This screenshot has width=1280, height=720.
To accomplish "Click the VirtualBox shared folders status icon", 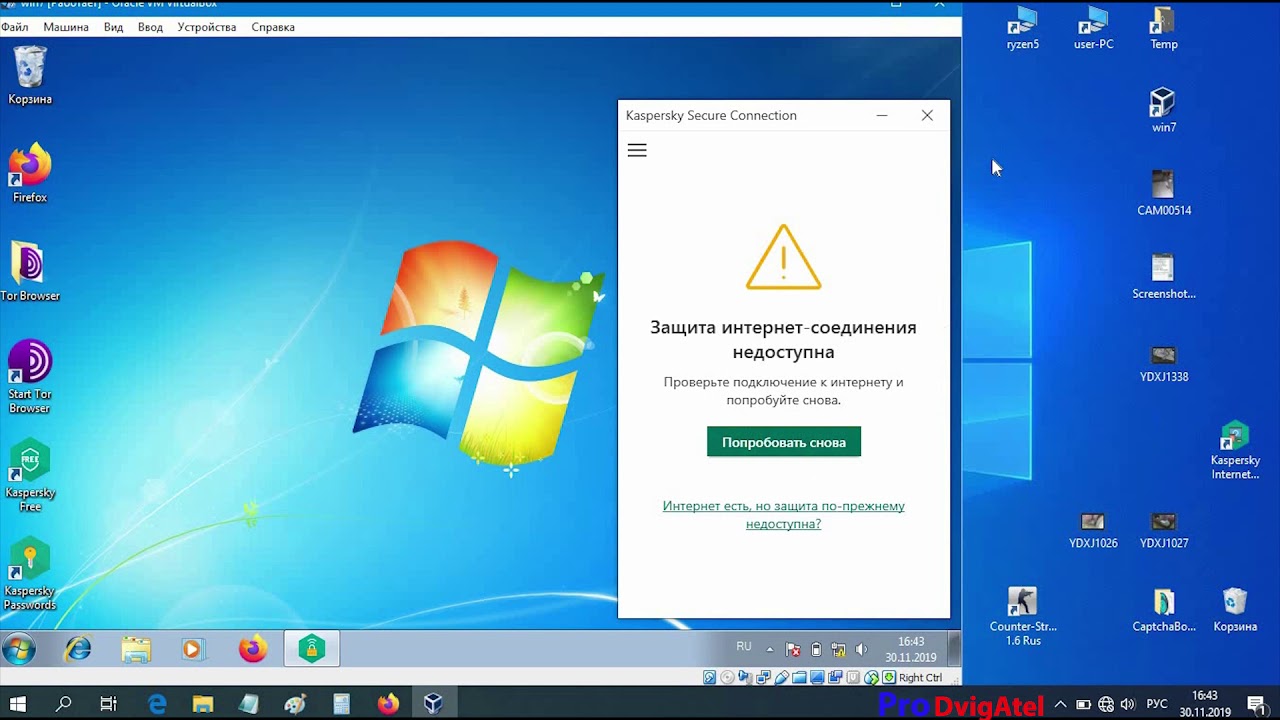I will (x=799, y=677).
